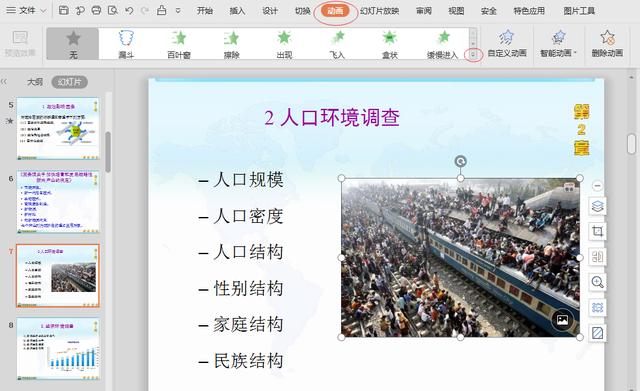Switch to the 切换 tab
Image resolution: width=640 pixels, height=391 pixels.
(302, 11)
